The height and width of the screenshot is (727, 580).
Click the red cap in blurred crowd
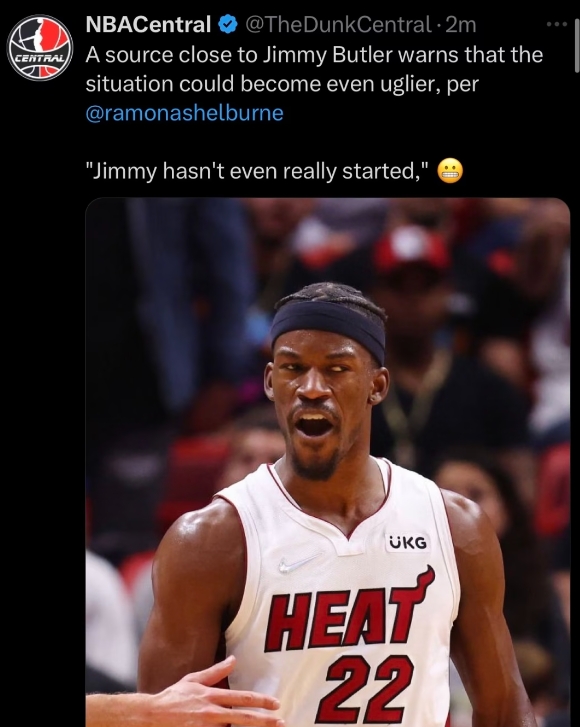coord(411,250)
